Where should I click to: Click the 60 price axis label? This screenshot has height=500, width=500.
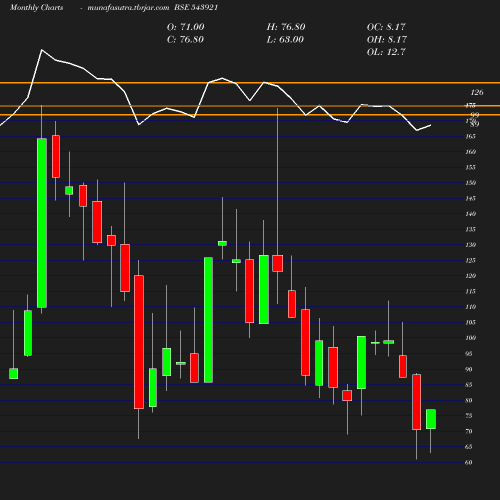point(469,462)
